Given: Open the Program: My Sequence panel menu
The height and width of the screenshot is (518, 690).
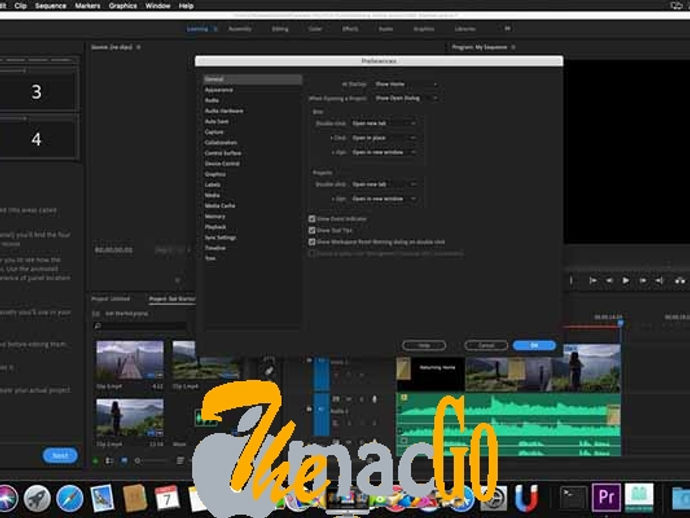Looking at the screenshot, I should tap(513, 47).
